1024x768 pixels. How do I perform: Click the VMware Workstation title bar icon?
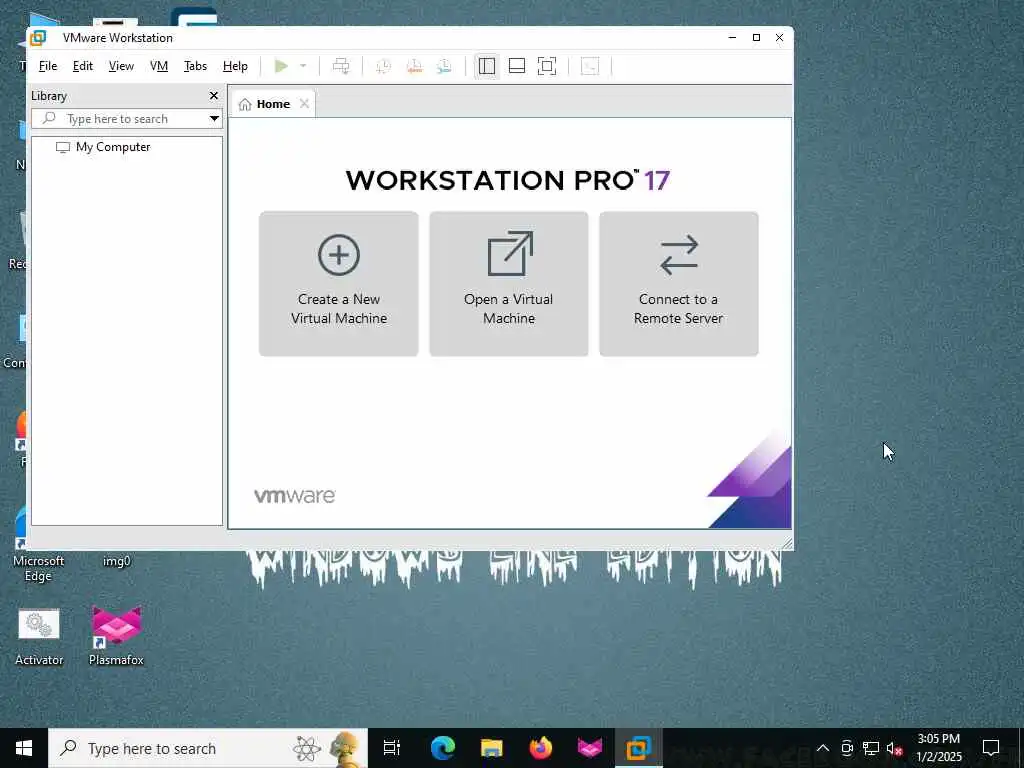tap(39, 38)
